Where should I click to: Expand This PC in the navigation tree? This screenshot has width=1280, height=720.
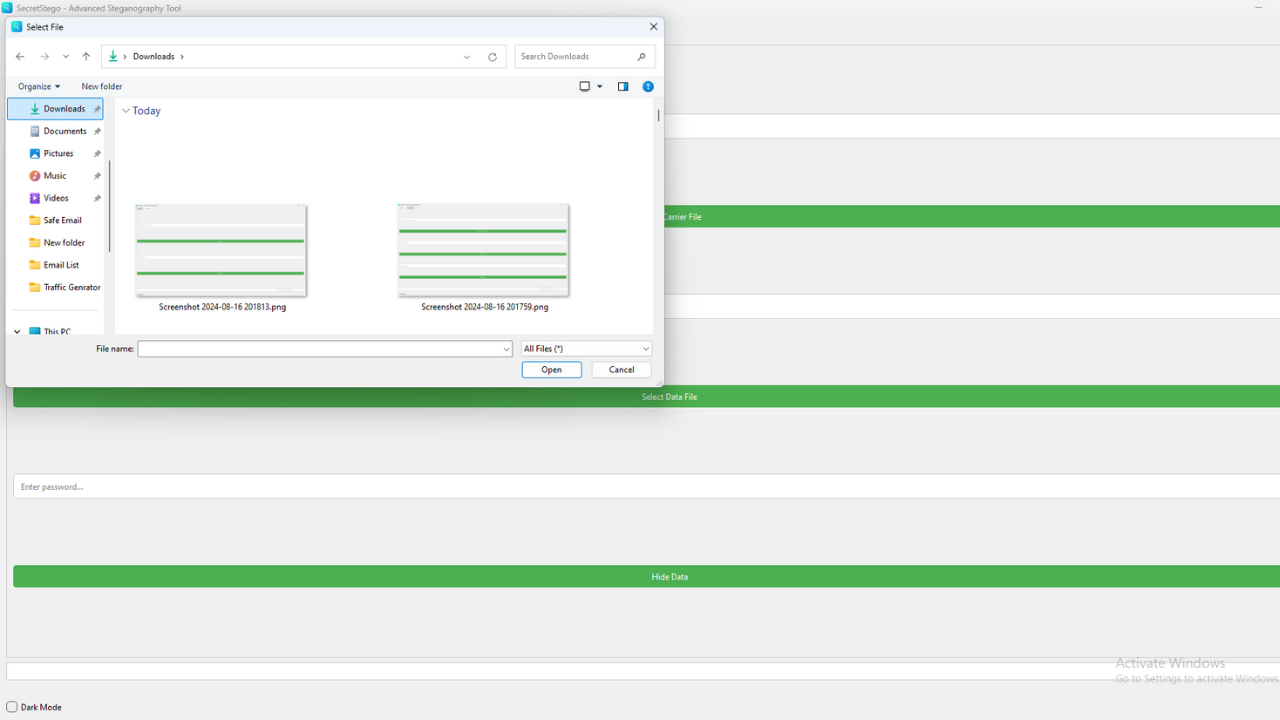point(16,330)
